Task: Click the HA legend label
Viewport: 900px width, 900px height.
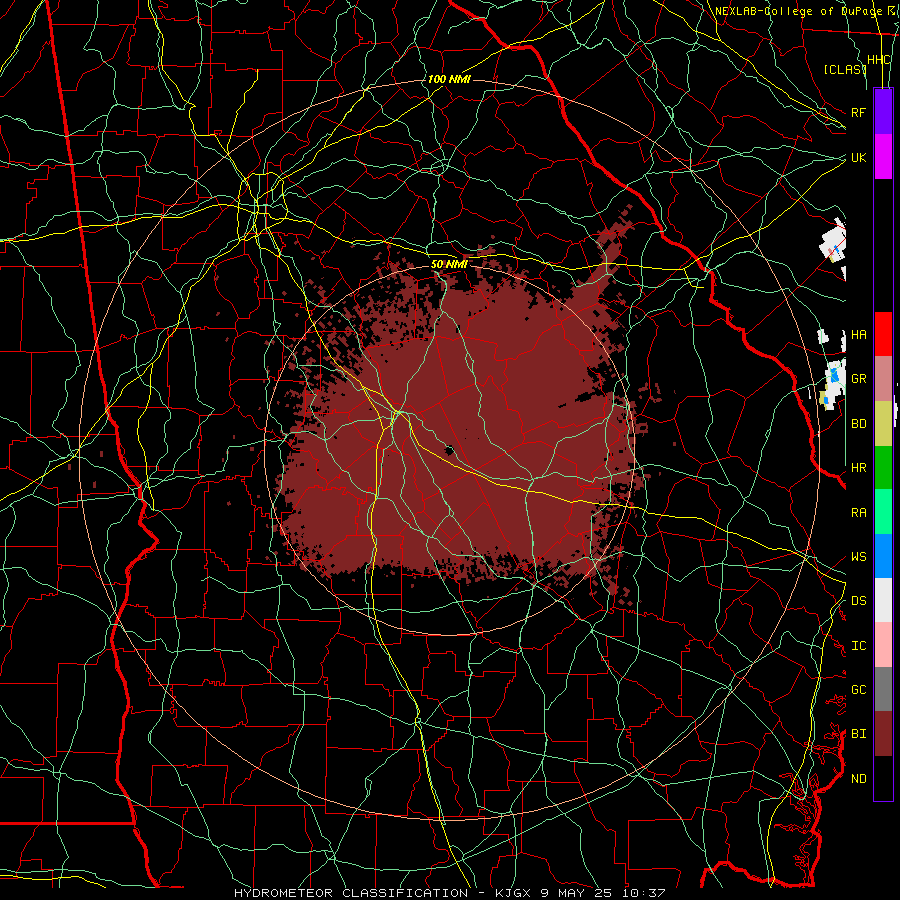Action: tap(858, 334)
